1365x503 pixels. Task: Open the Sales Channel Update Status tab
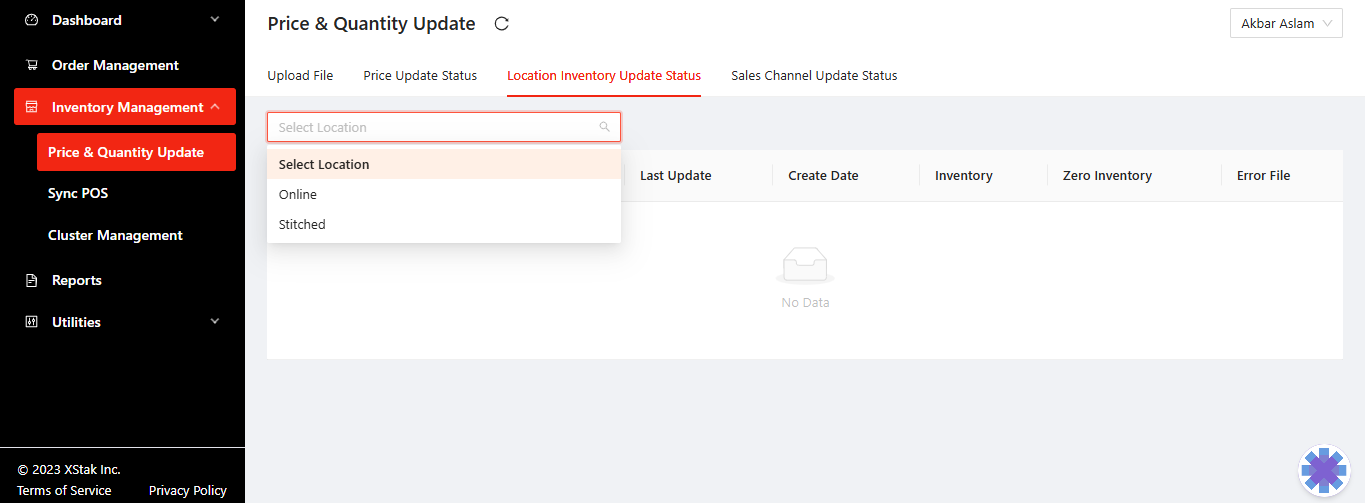point(814,75)
